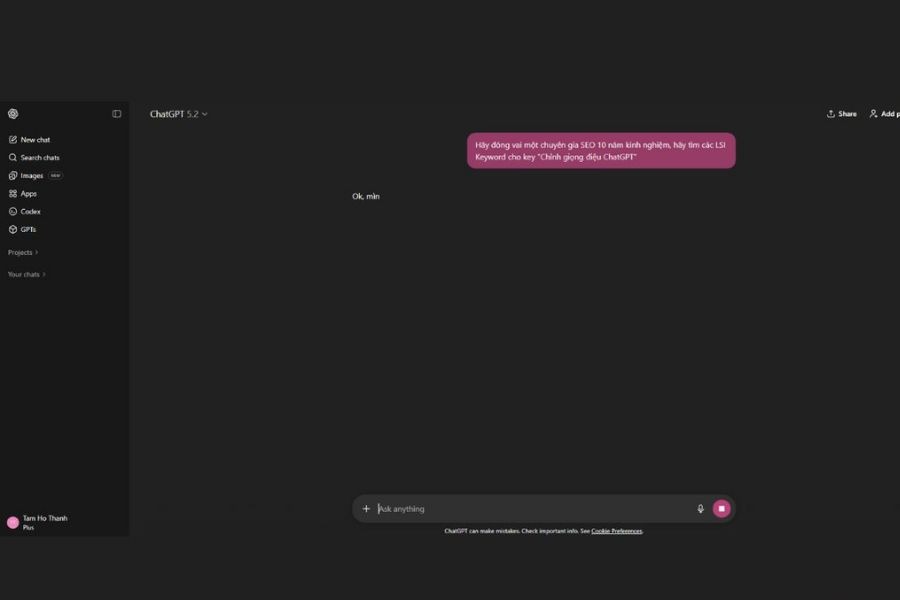Viewport: 900px width, 600px height.
Task: Open the GPTs icon entry
Action: click(13, 229)
